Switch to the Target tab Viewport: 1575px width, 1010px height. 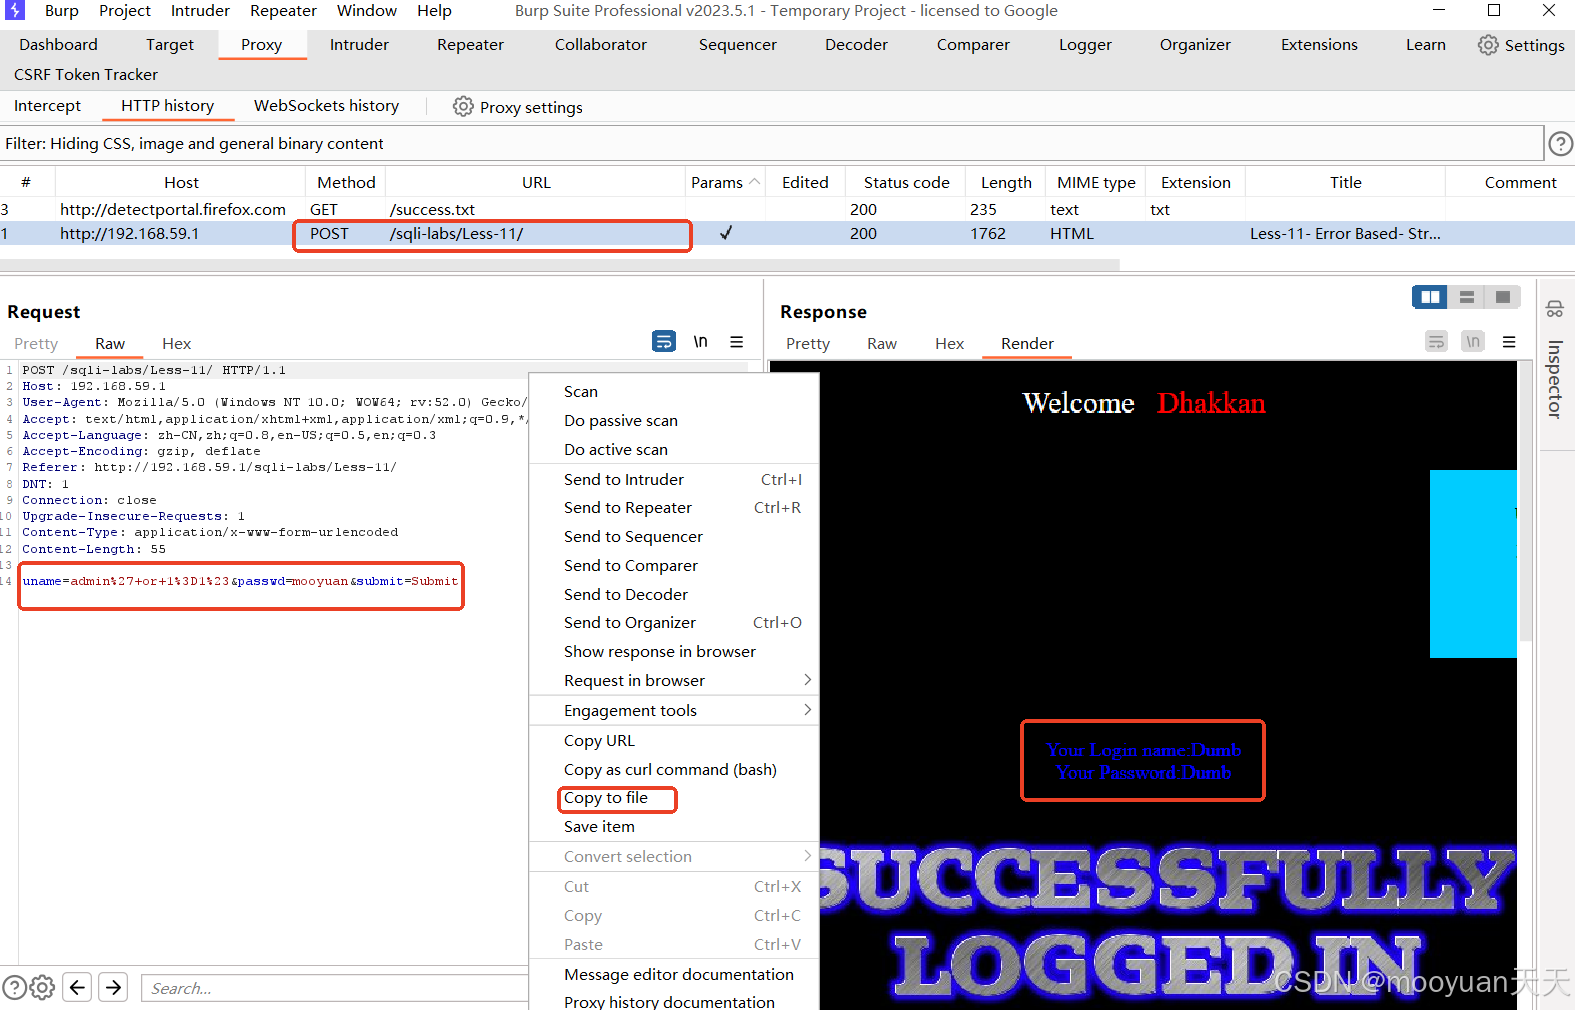170,45
